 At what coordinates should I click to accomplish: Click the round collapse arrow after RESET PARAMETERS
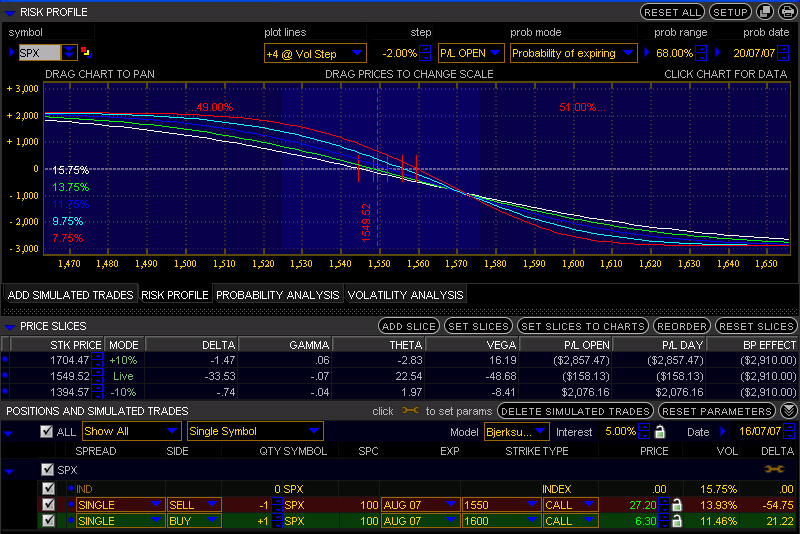pos(789,411)
